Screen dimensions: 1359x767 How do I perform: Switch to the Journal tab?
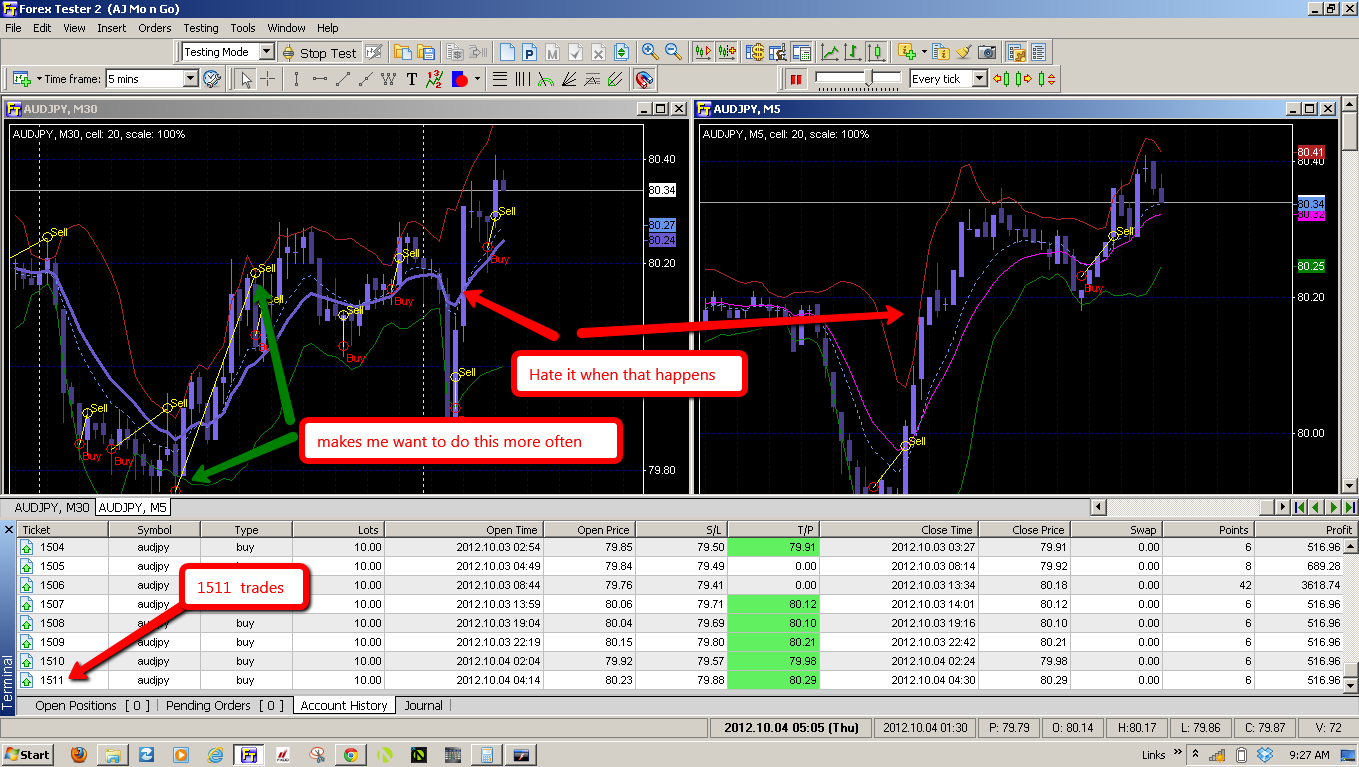(x=423, y=705)
